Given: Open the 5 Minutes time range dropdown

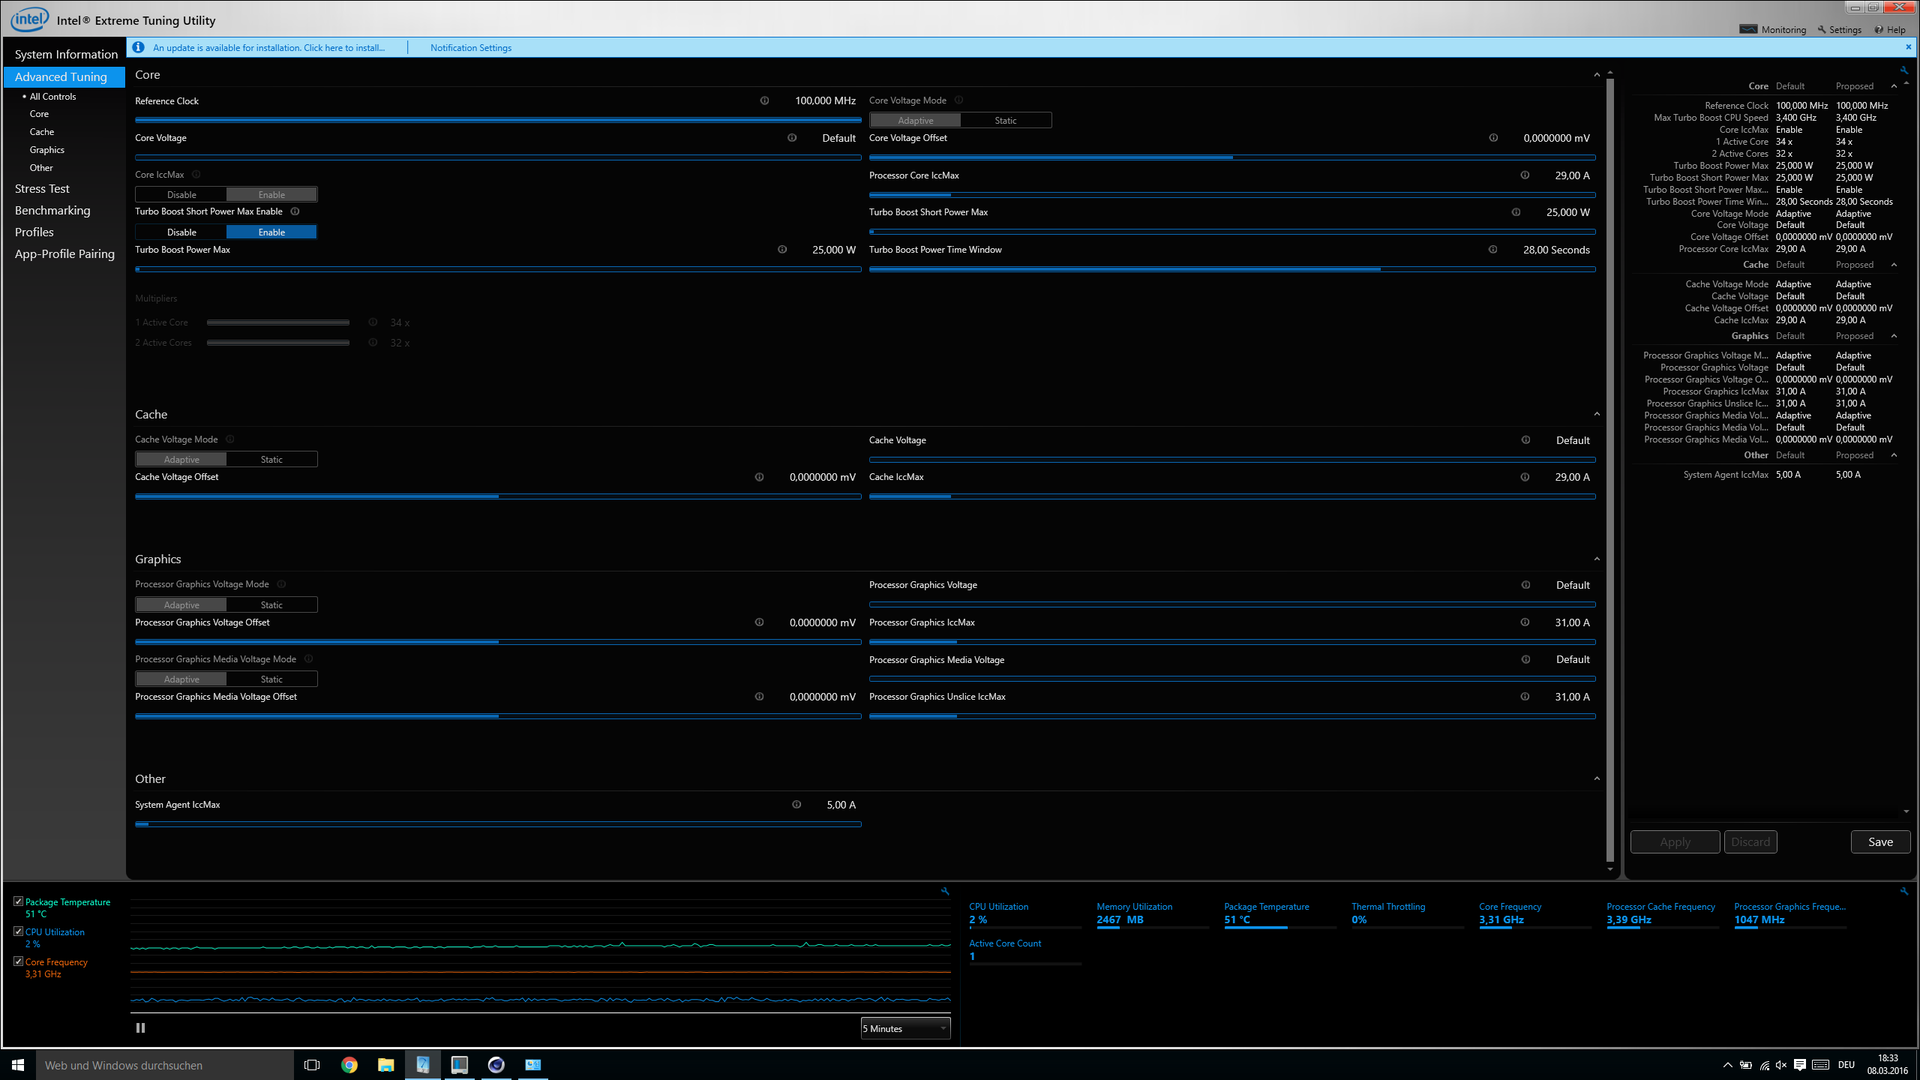Looking at the screenshot, I should [x=905, y=1028].
